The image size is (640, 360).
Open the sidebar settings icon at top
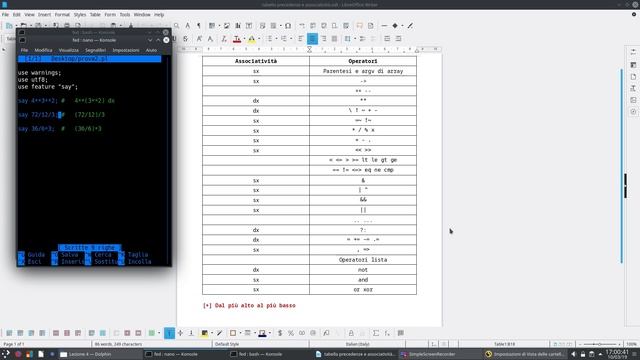633,52
